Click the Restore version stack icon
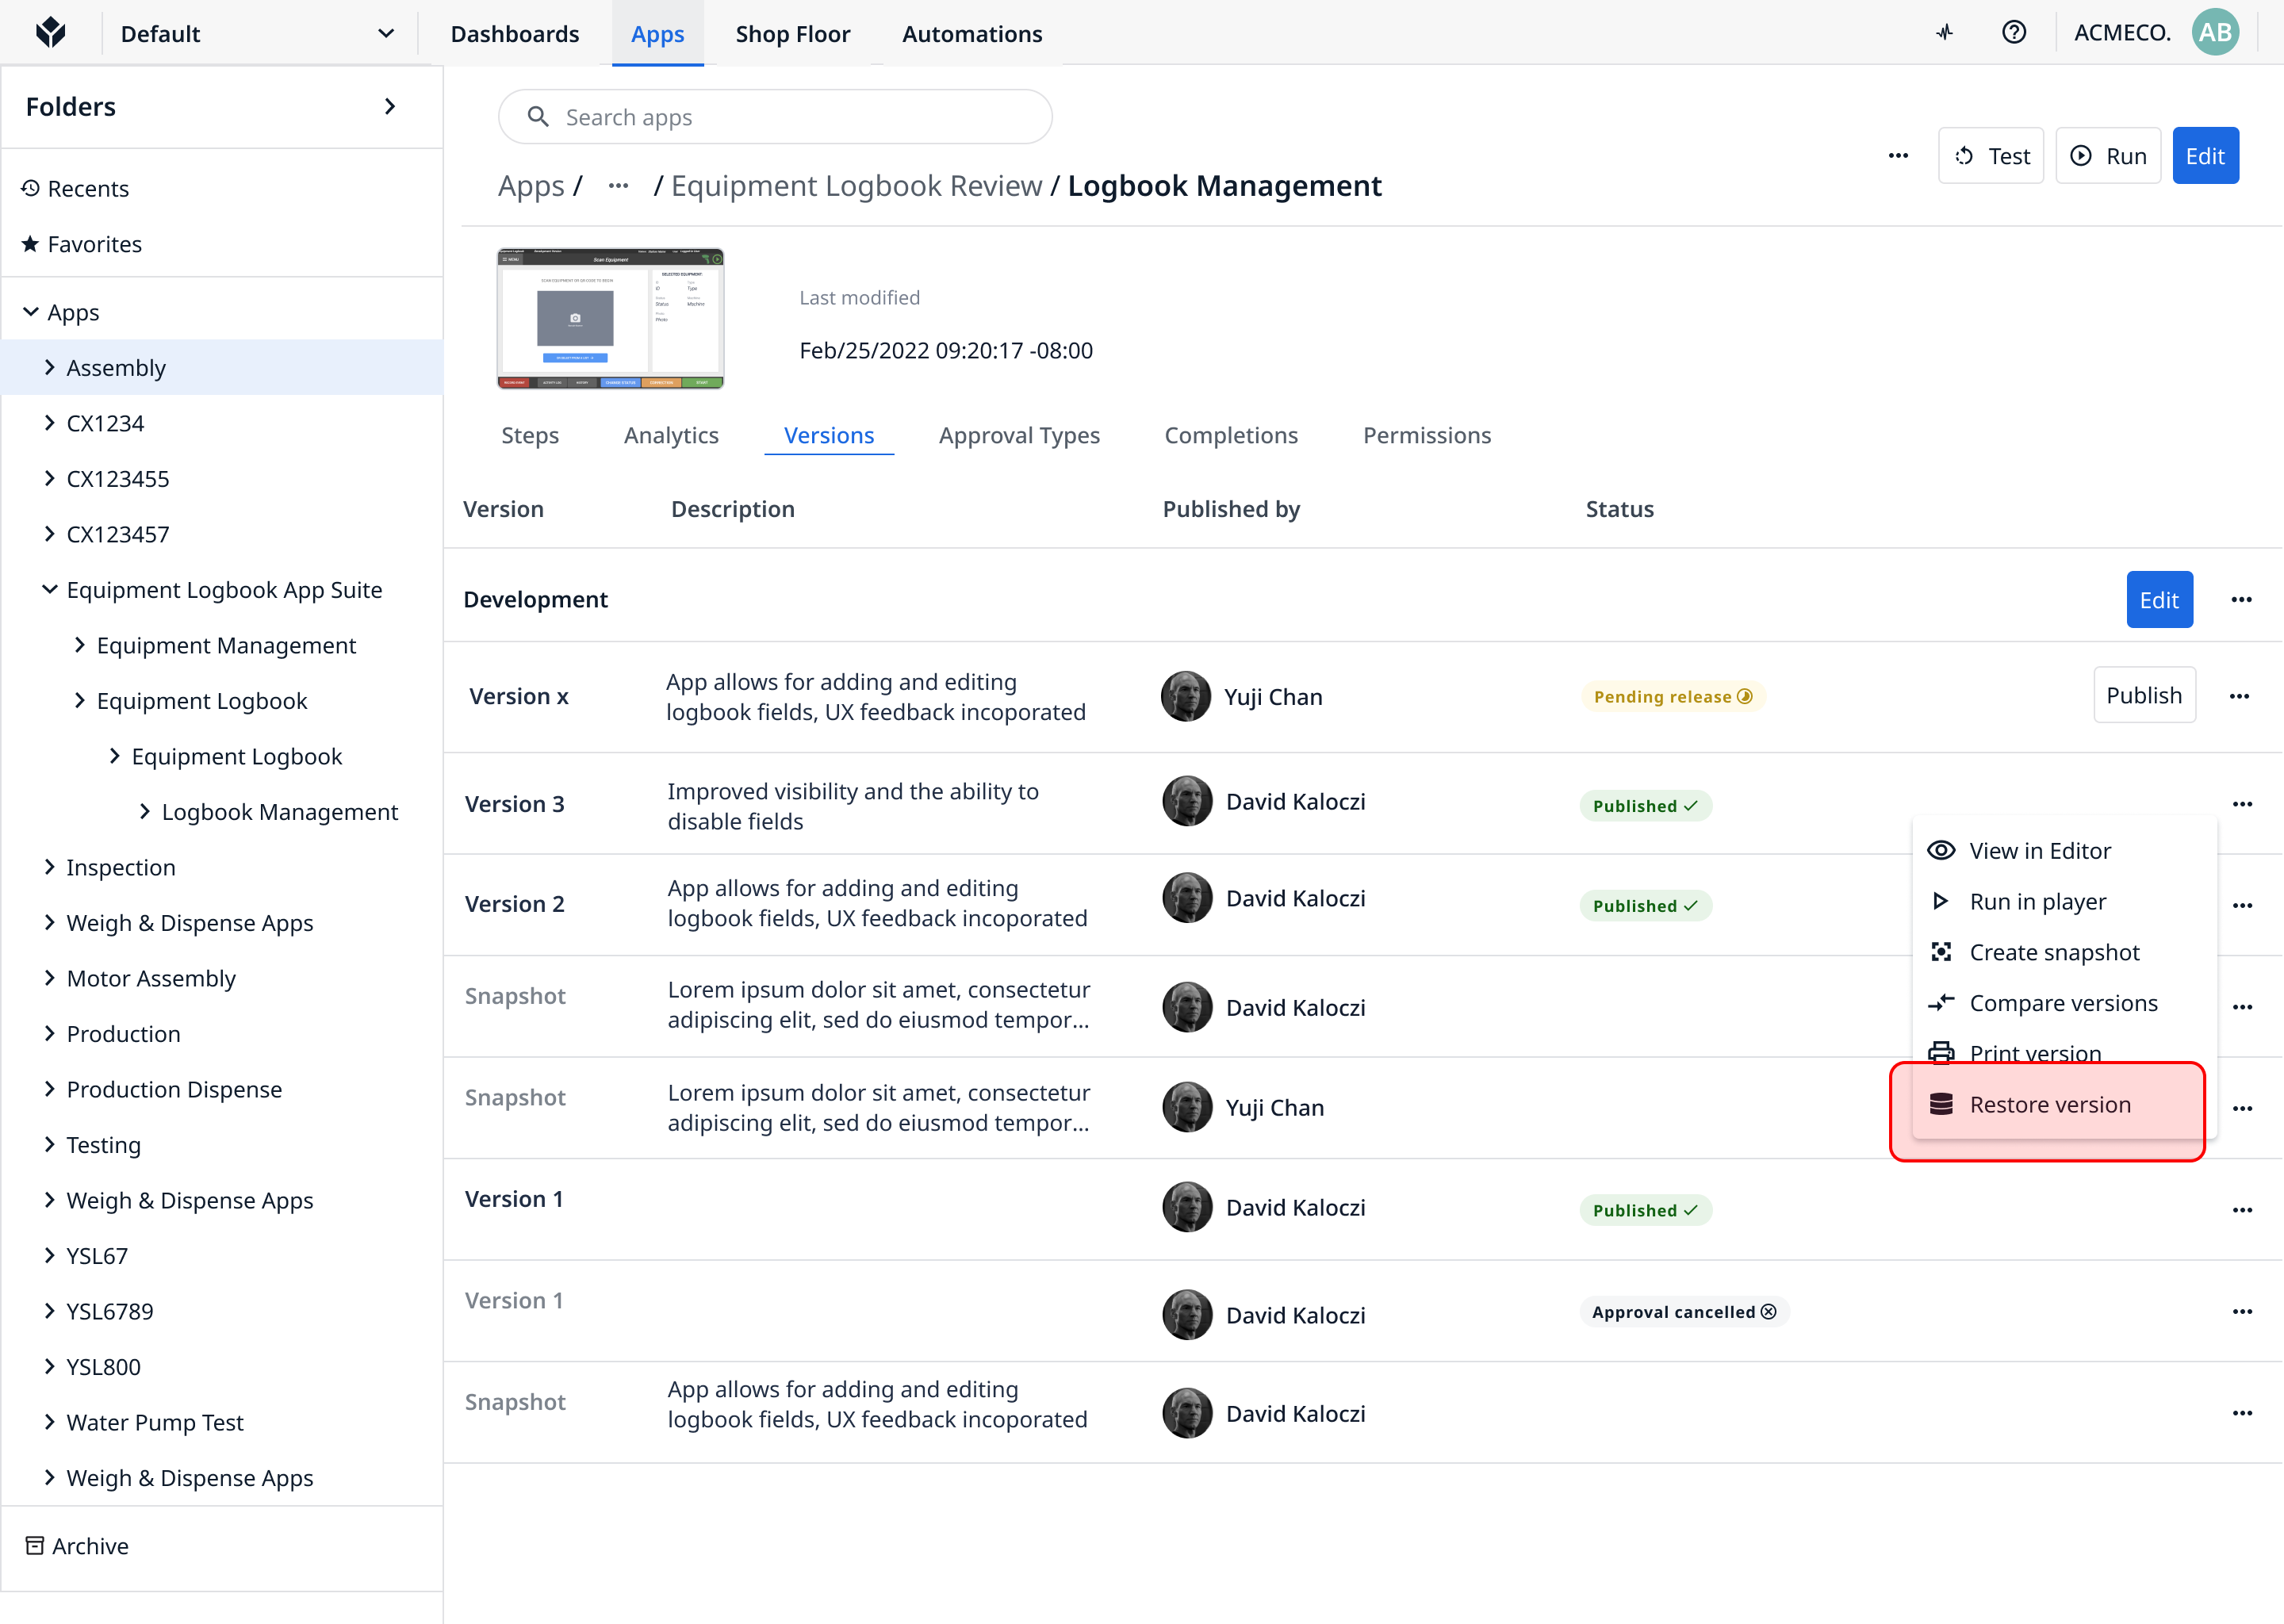Viewport: 2284px width, 1624px height. pyautogui.click(x=1941, y=1104)
